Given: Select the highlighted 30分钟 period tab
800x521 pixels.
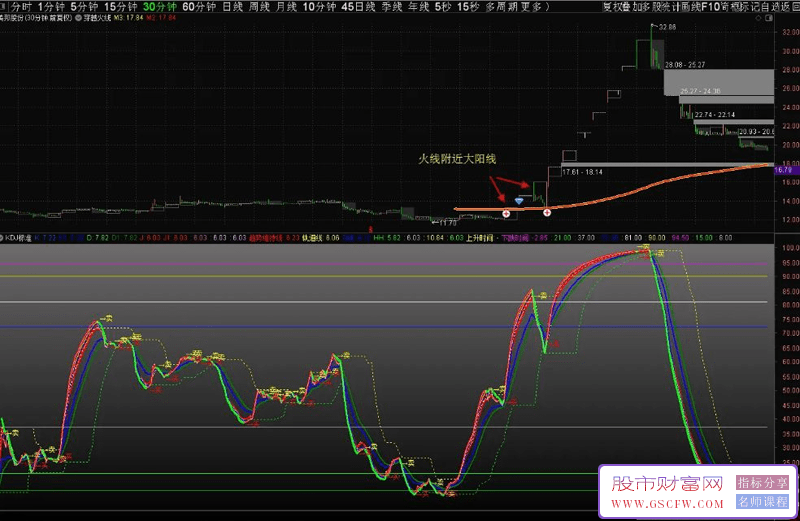Looking at the screenshot, I should 160,7.
